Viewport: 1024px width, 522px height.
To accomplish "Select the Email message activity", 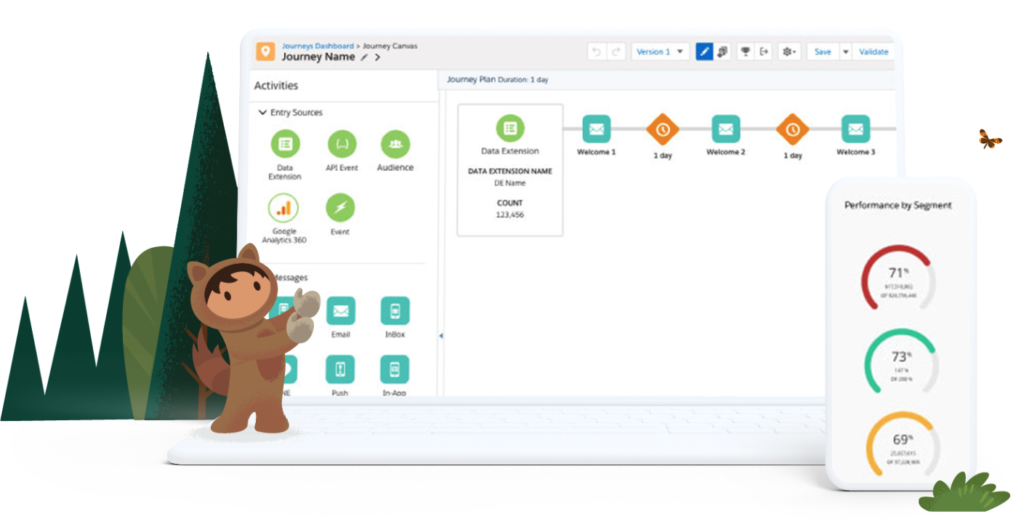I will (x=340, y=311).
